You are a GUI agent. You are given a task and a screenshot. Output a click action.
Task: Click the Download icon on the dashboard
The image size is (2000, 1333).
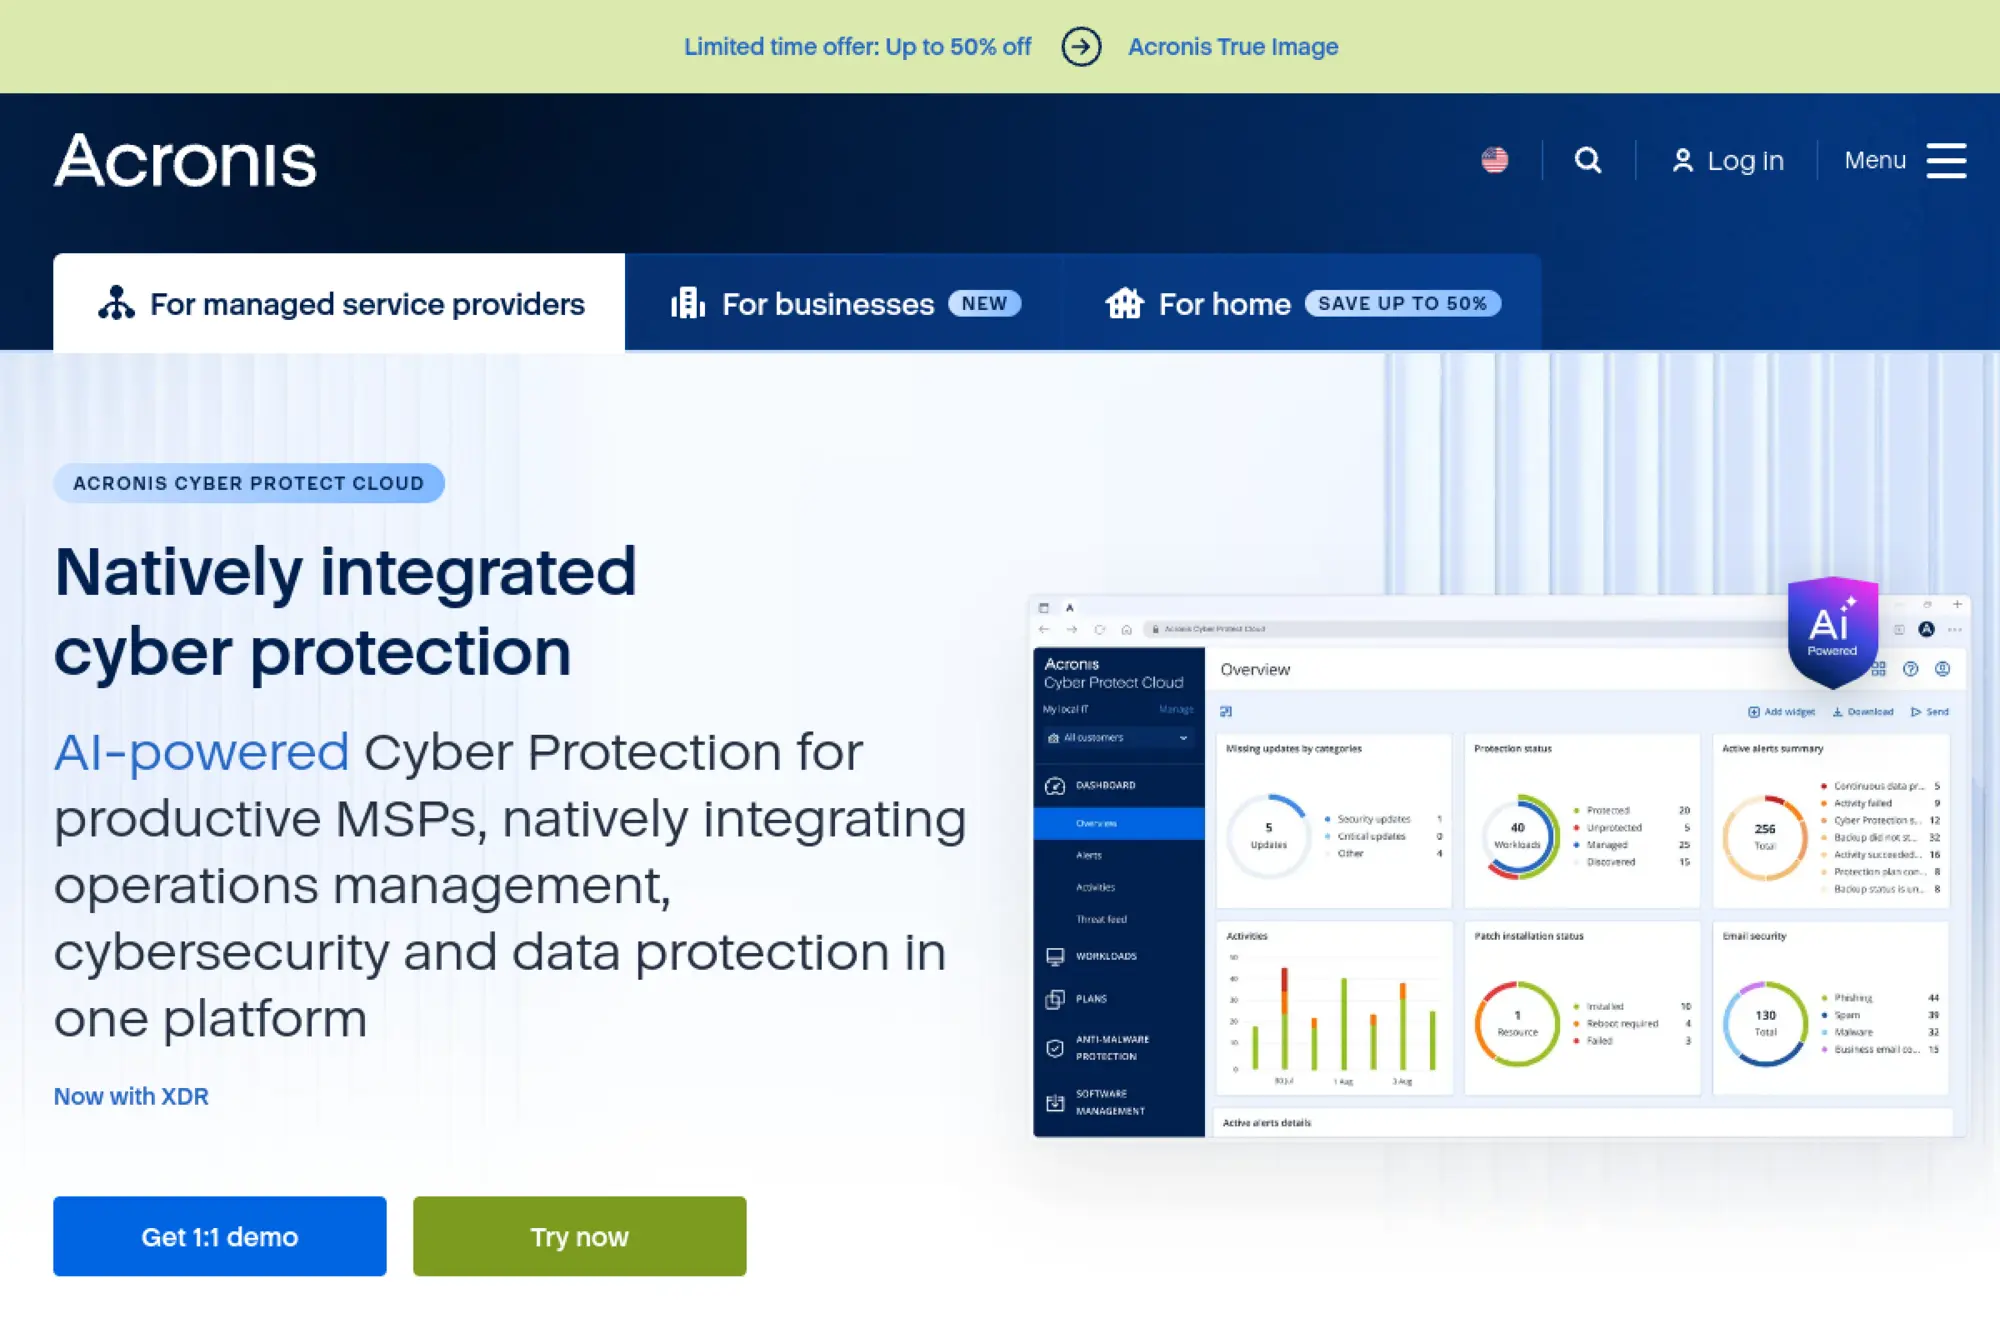tap(1838, 712)
